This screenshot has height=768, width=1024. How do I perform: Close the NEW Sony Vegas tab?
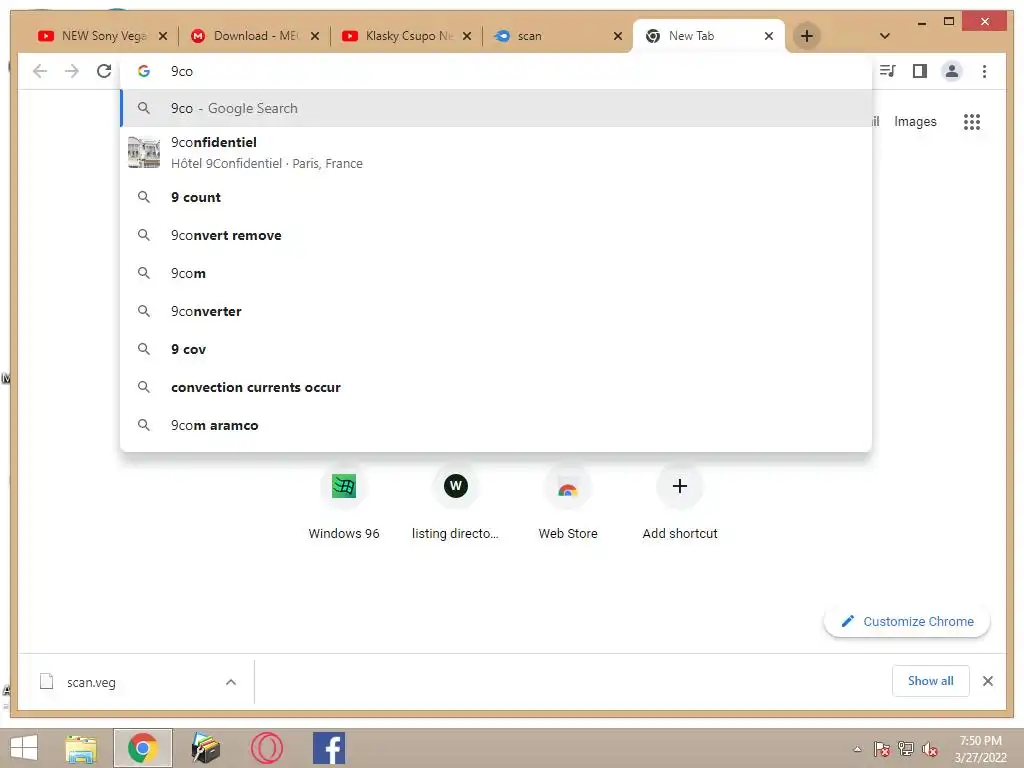pos(163,37)
